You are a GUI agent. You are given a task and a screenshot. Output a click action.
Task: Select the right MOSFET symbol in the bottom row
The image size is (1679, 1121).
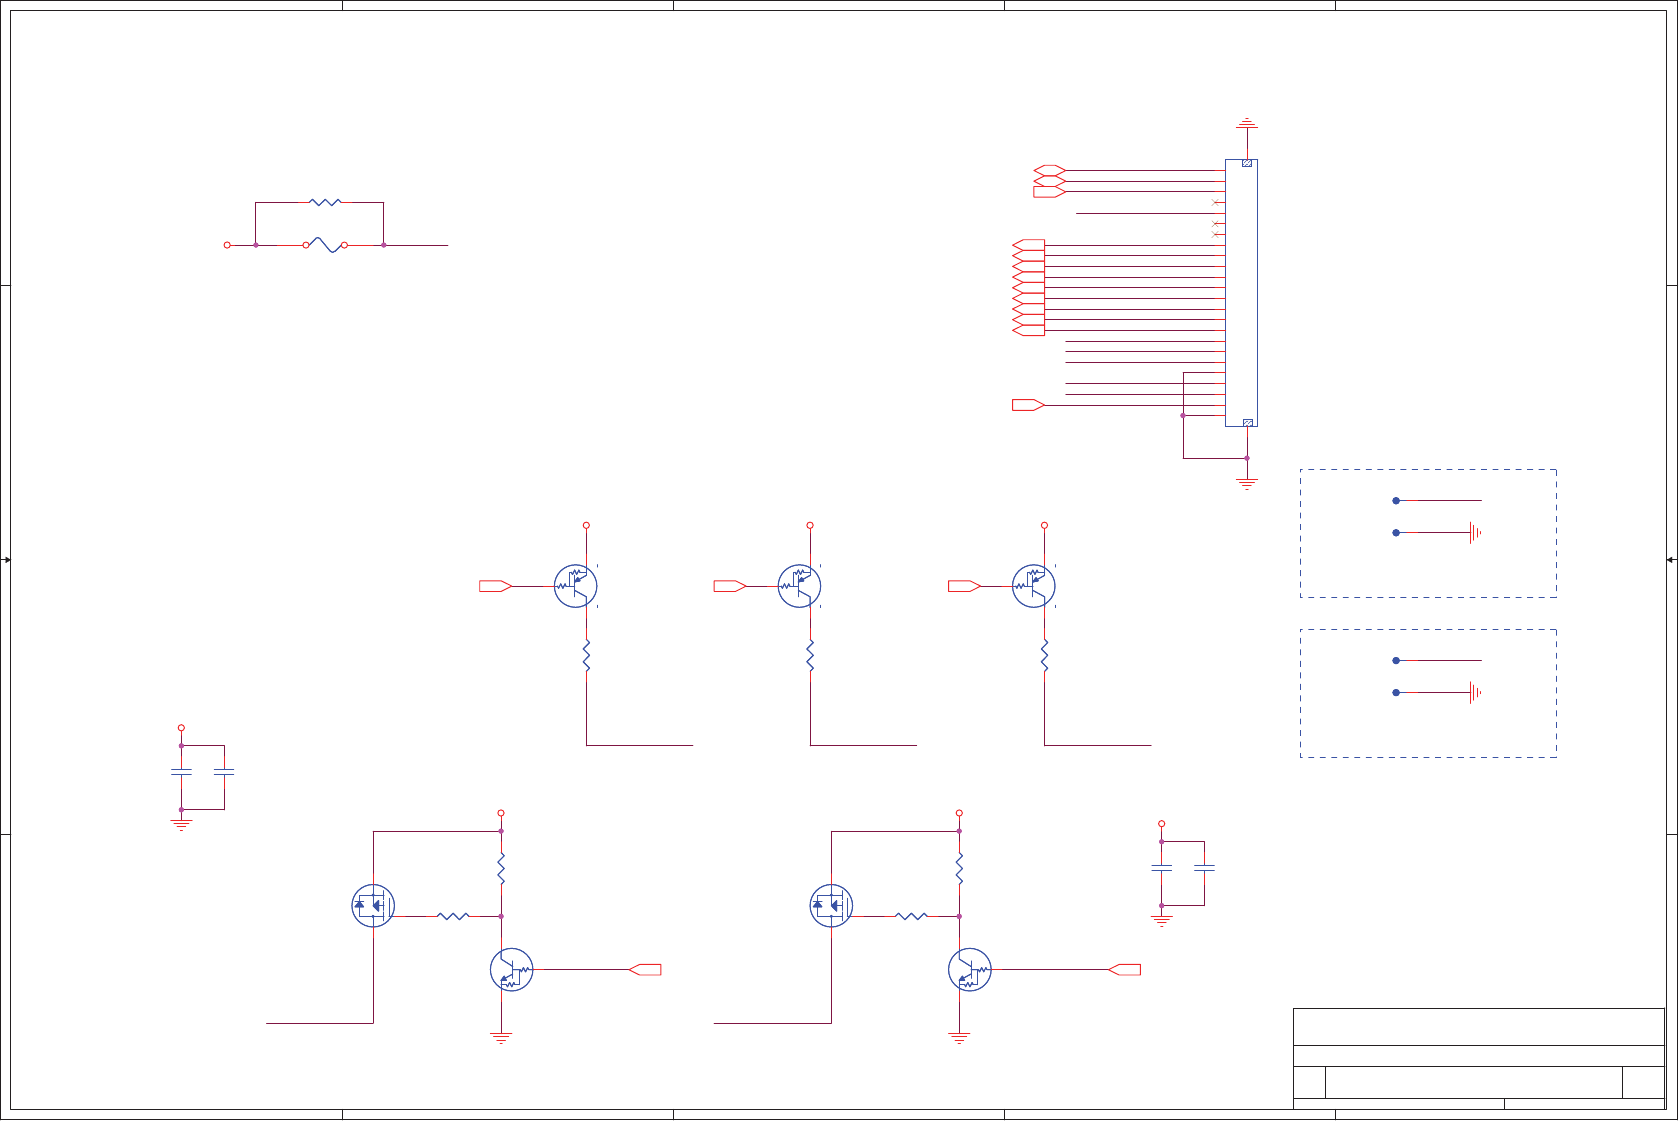point(831,906)
